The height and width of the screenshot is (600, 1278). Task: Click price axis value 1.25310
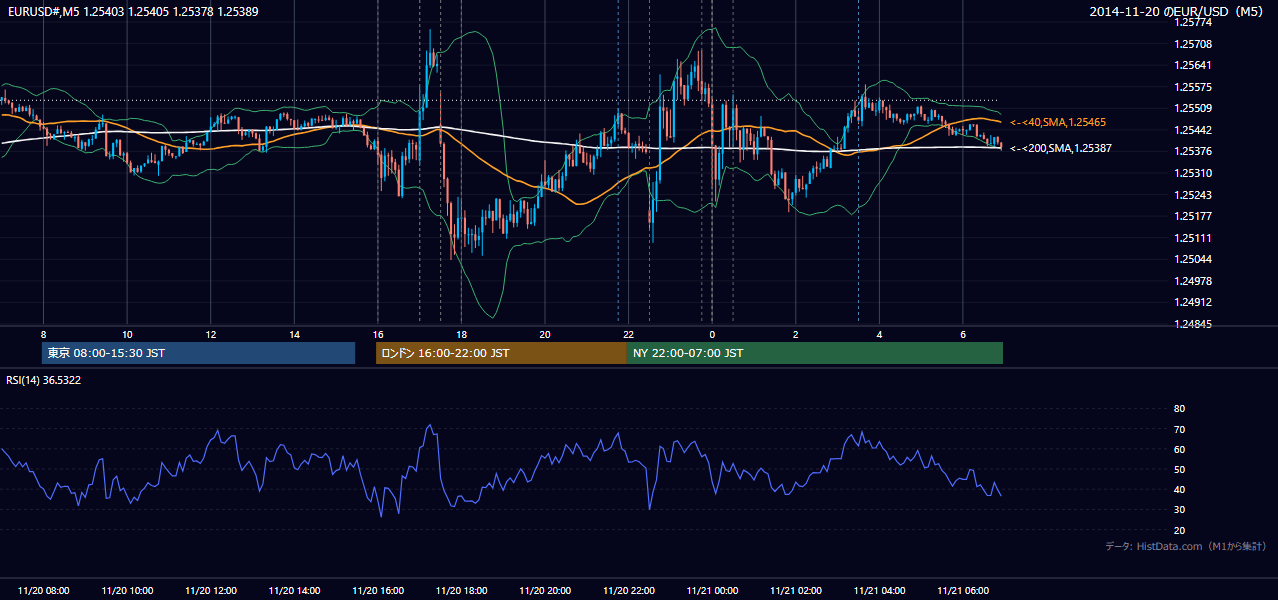(x=1193, y=173)
